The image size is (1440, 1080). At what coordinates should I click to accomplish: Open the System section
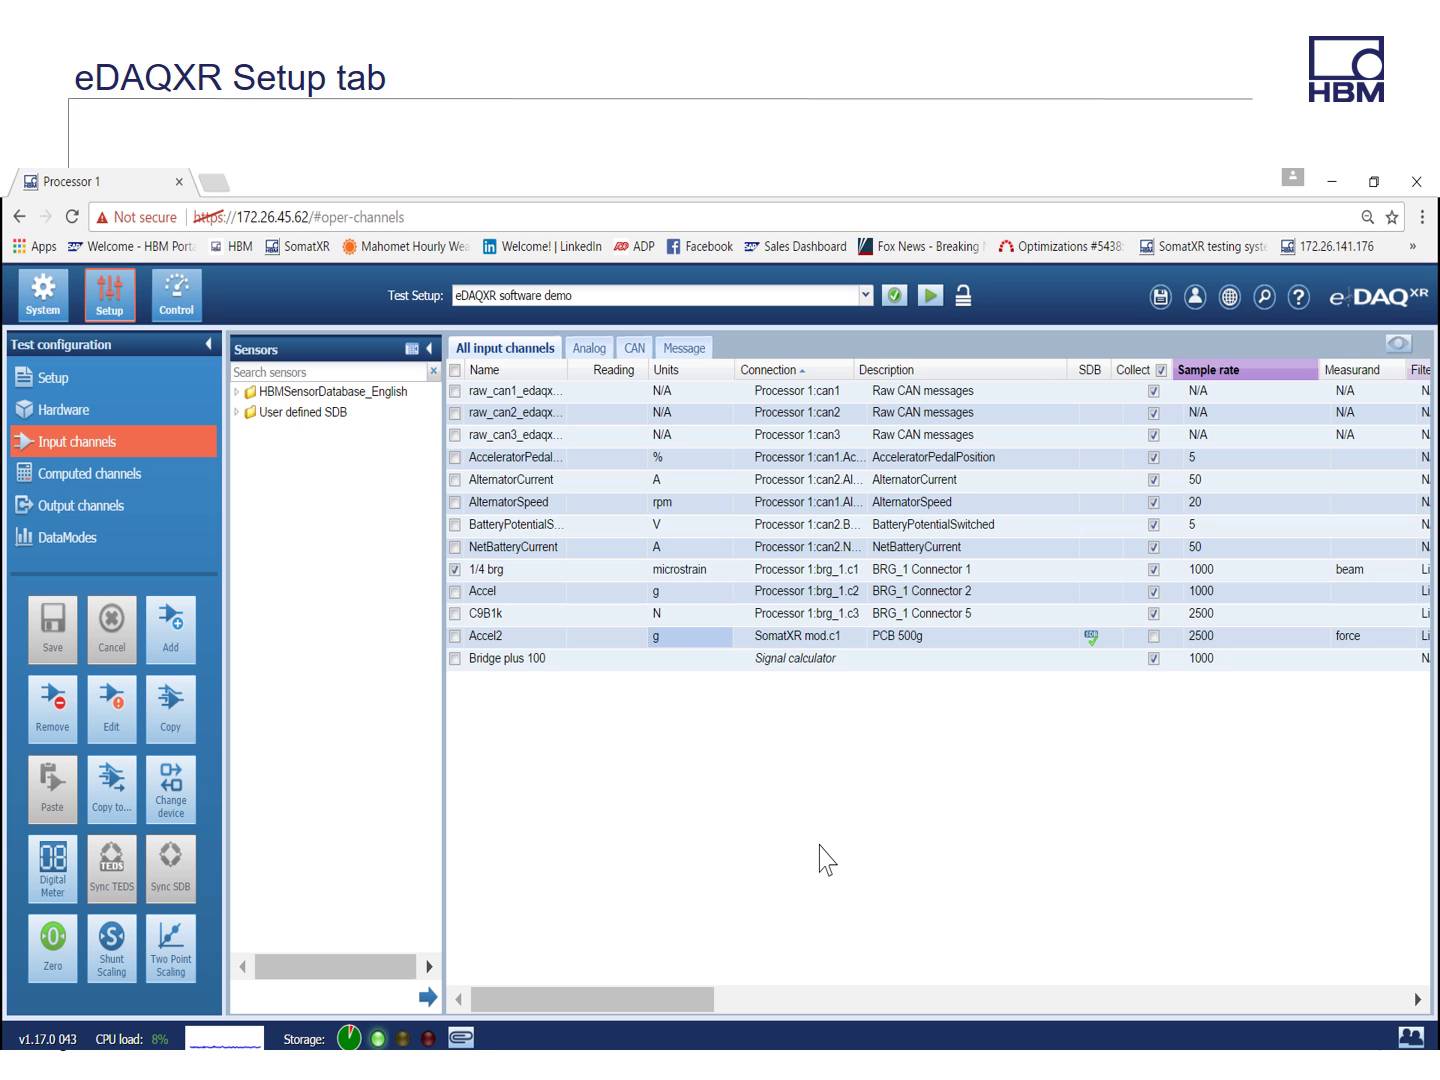43,294
